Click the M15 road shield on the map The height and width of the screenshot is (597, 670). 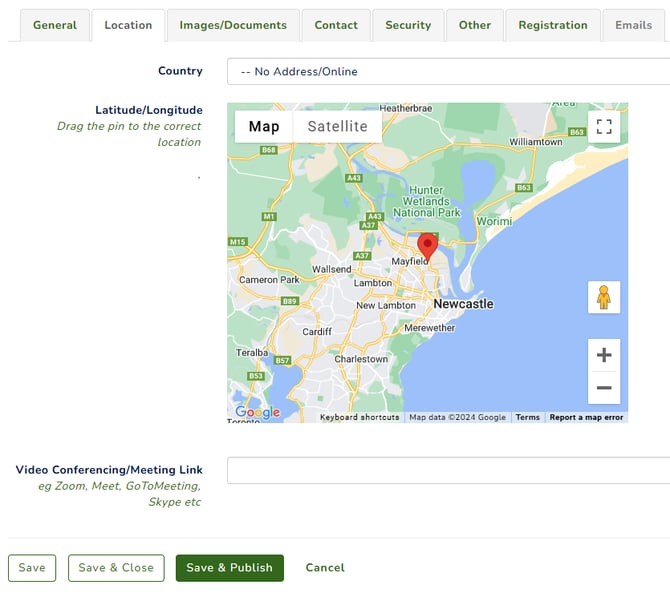tap(238, 242)
